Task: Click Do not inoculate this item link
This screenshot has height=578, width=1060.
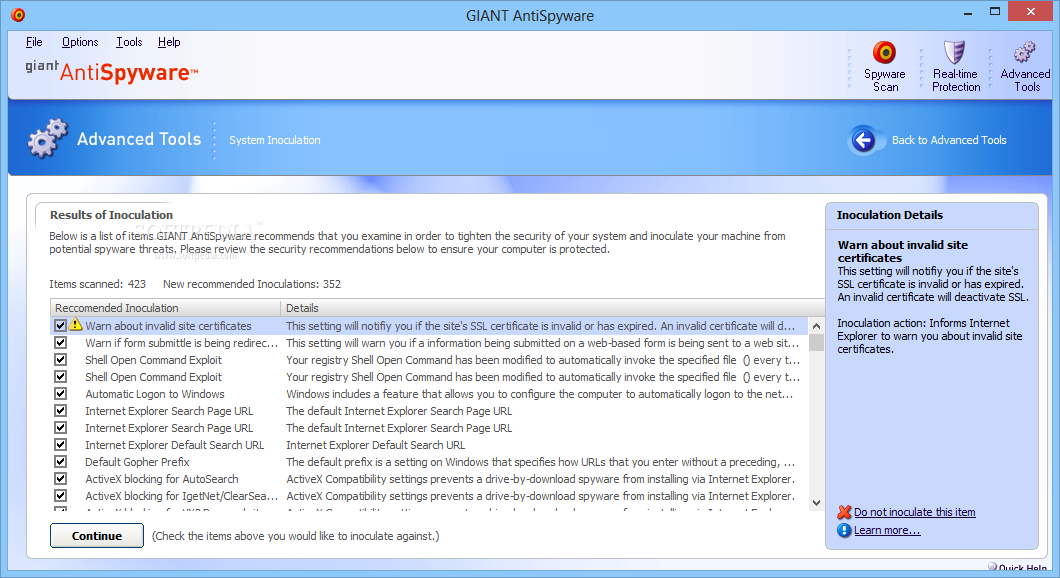Action: 915,512
